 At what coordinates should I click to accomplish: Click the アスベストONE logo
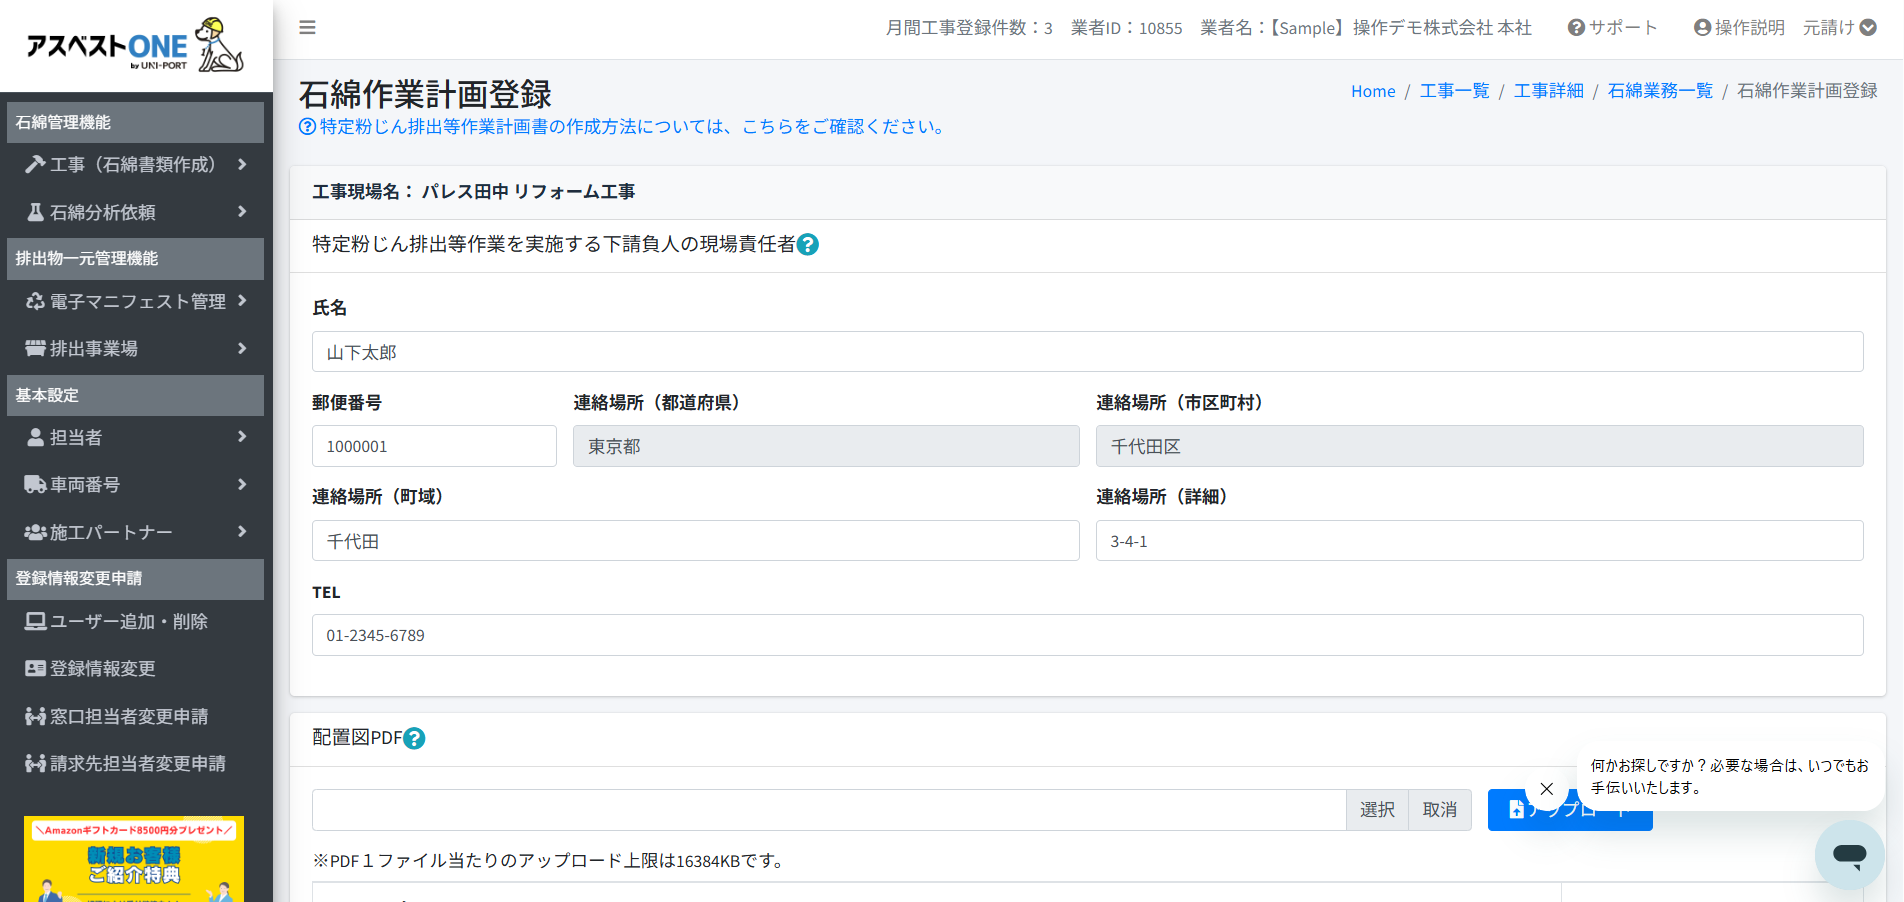pos(135,46)
